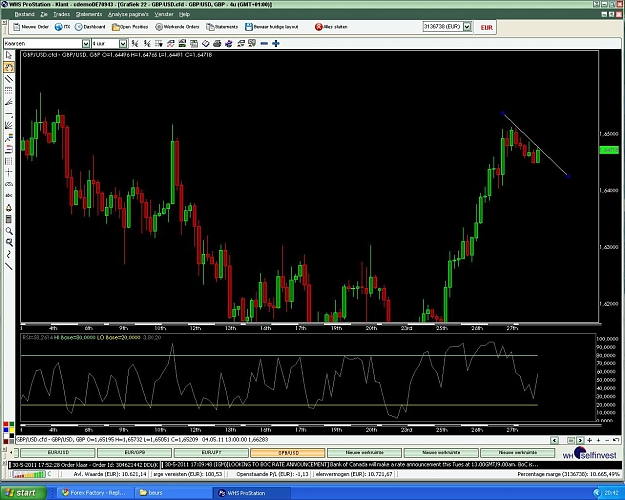Open Werkende Orders list
This screenshot has height=500, width=625.
coord(177,27)
